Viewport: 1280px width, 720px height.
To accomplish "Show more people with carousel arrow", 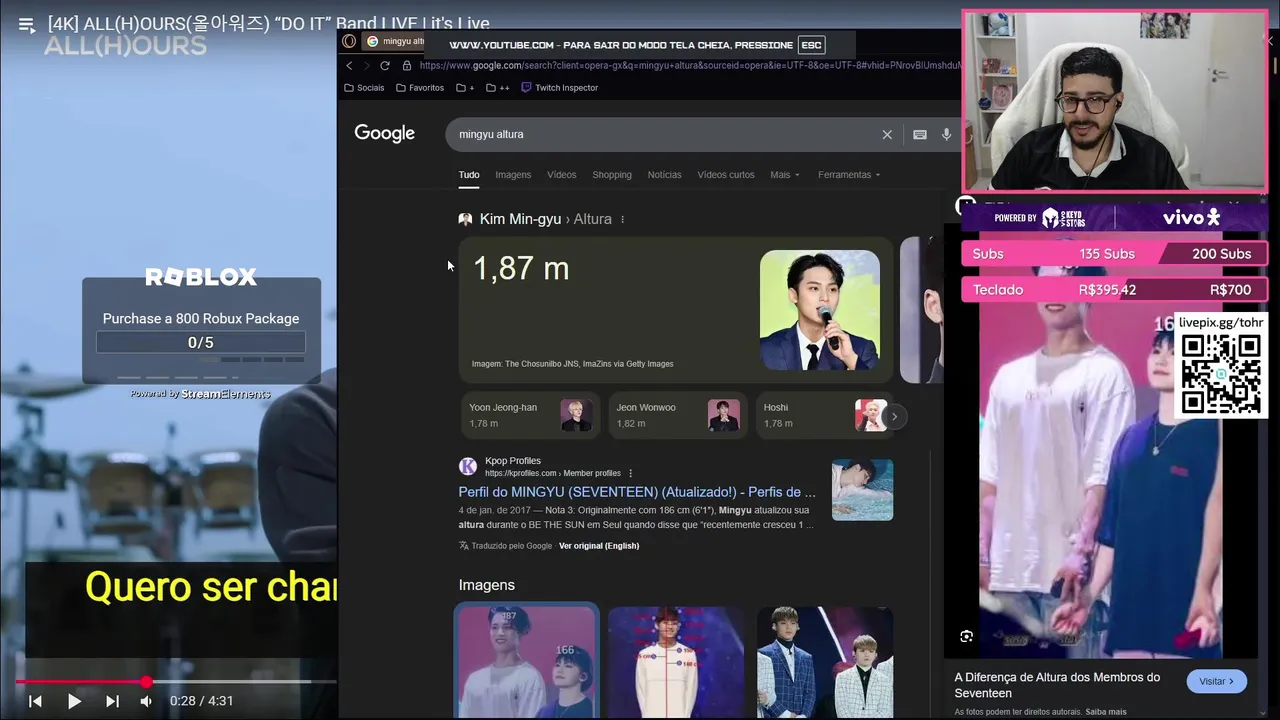I will click(x=895, y=416).
